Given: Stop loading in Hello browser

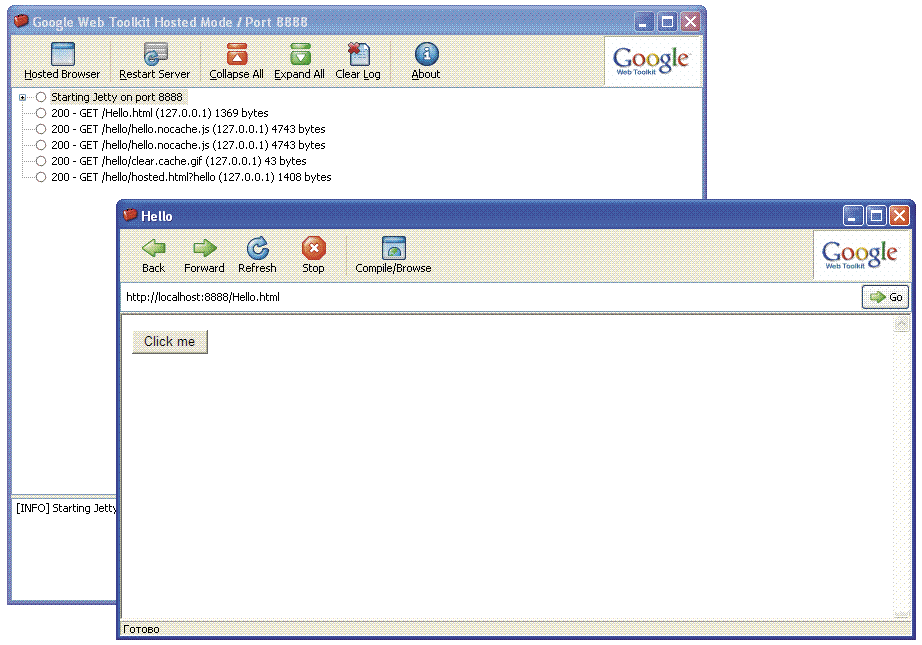Looking at the screenshot, I should 313,256.
